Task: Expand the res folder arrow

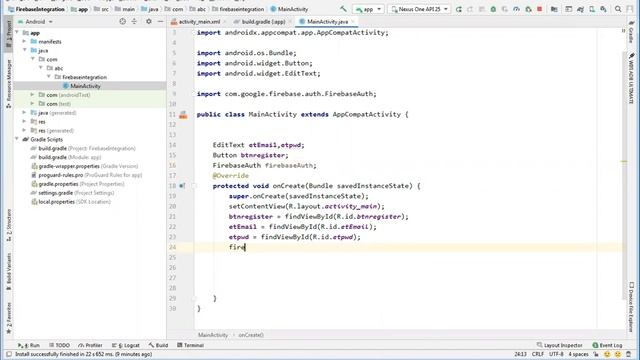Action: click(25, 122)
